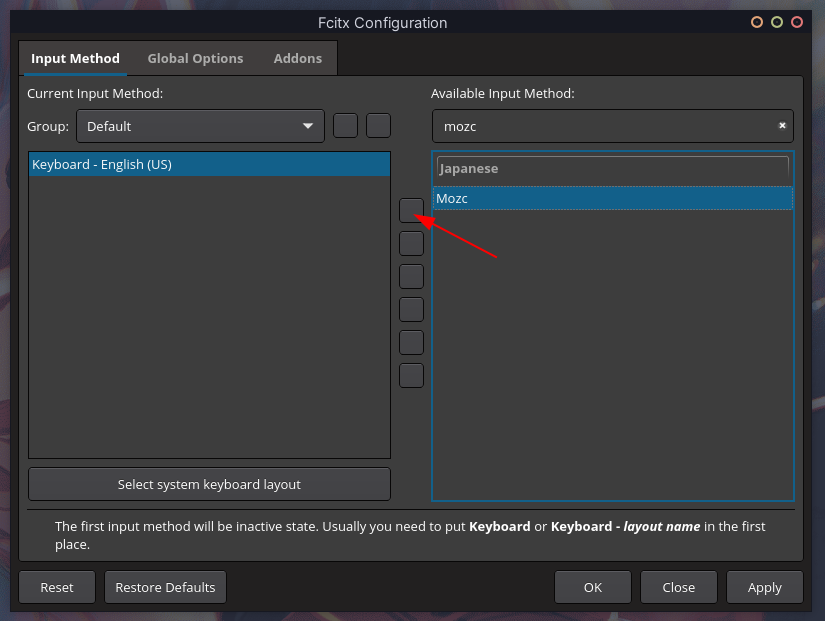Image resolution: width=825 pixels, height=621 pixels.
Task: Click the remove input method button below it
Action: [411, 243]
